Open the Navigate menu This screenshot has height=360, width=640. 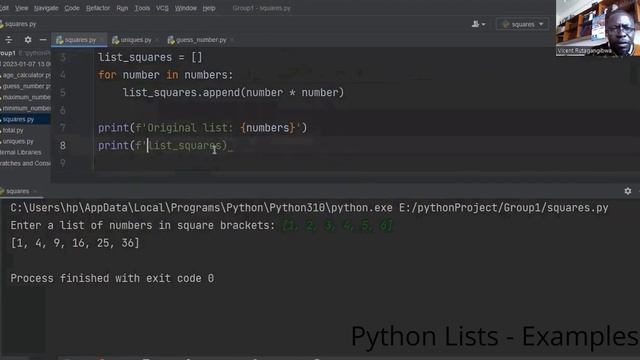tap(46, 8)
